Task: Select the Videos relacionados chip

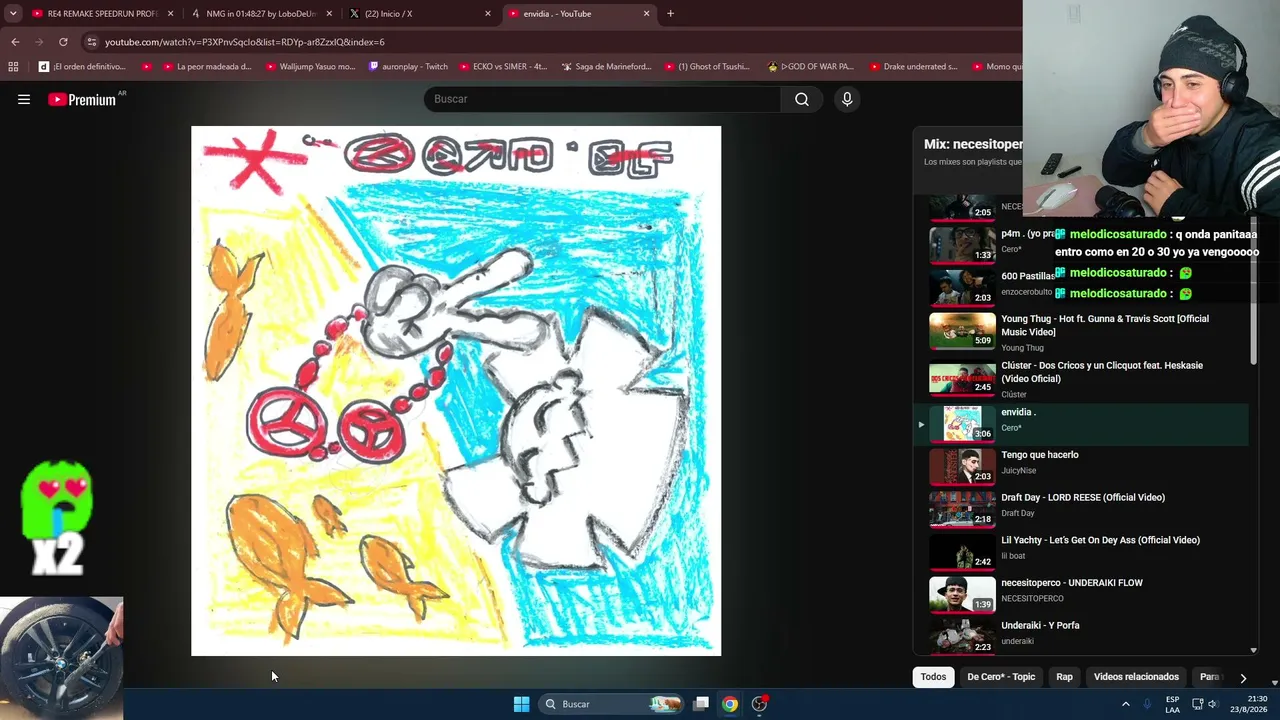Action: pyautogui.click(x=1136, y=677)
